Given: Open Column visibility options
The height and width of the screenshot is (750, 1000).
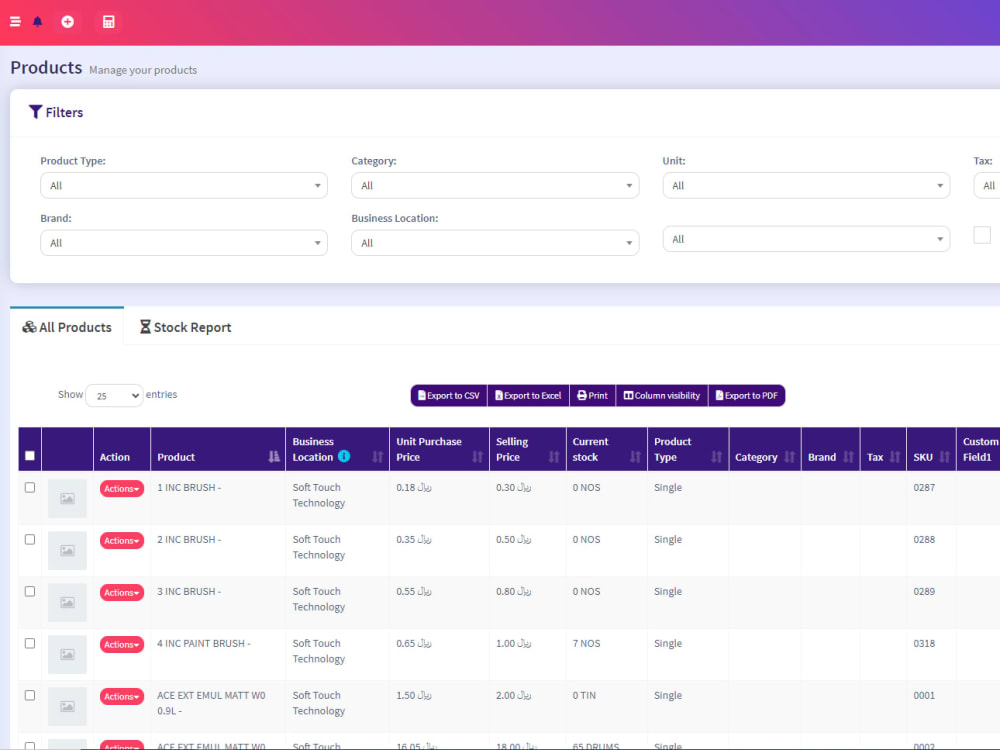Looking at the screenshot, I should (662, 395).
